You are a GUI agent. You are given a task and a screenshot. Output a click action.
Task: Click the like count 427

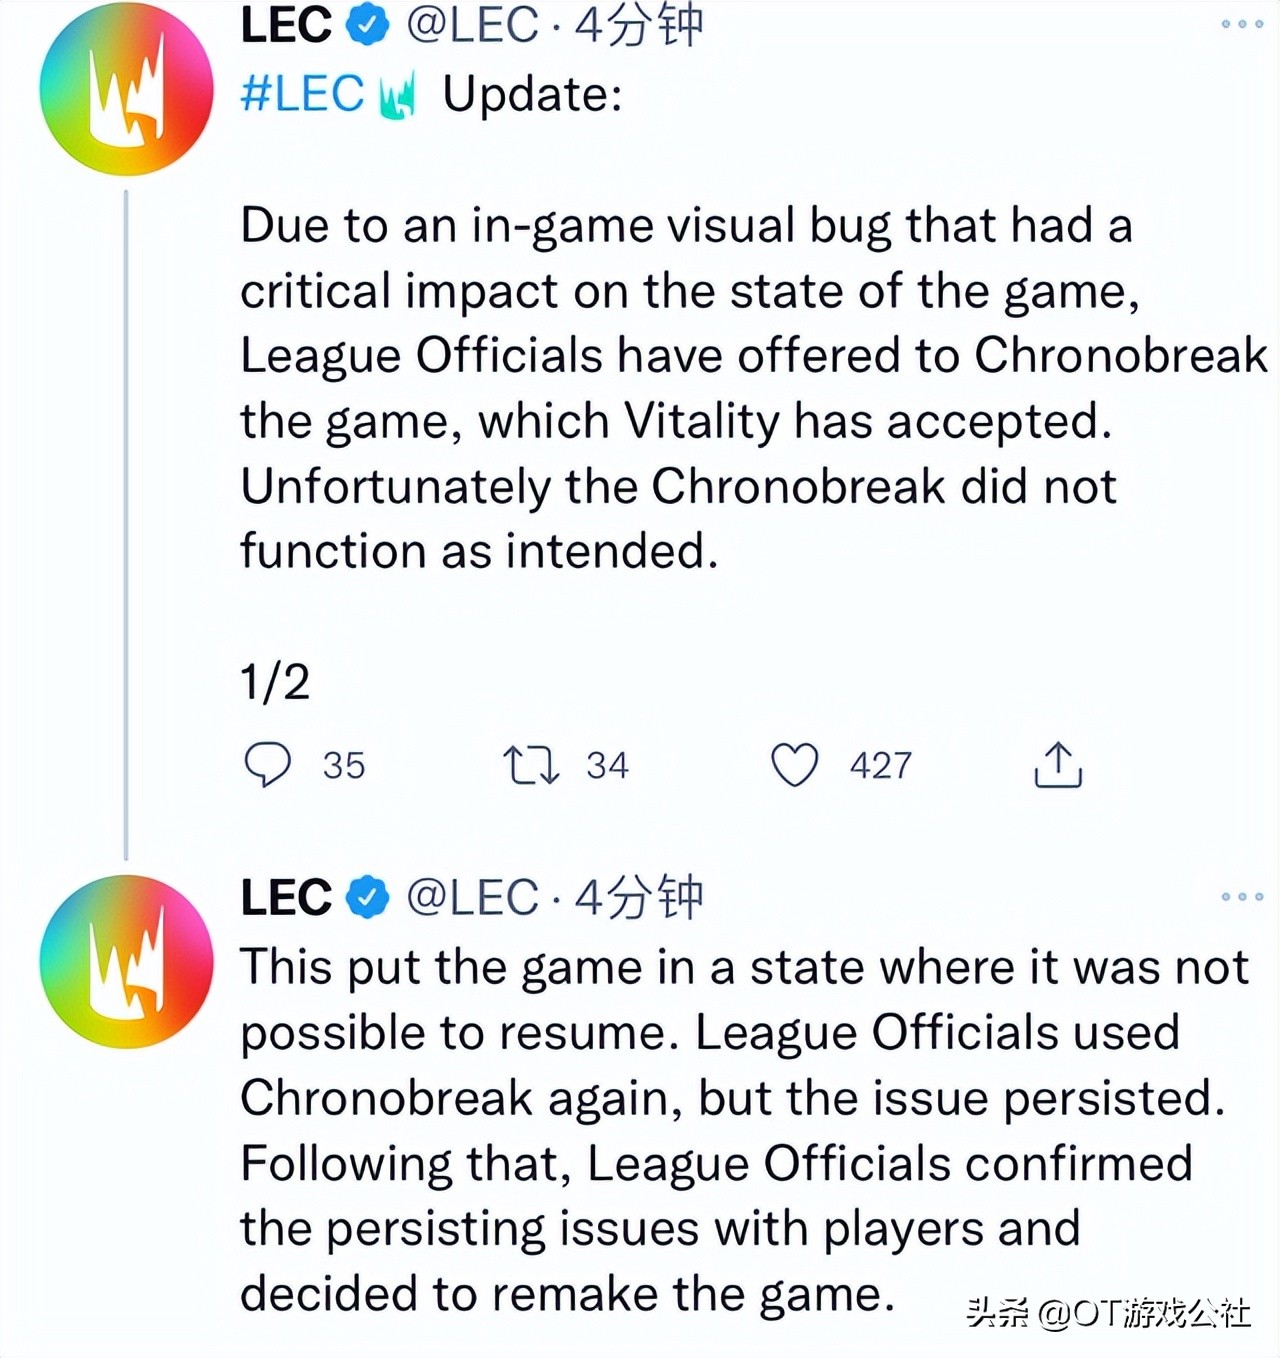click(880, 766)
